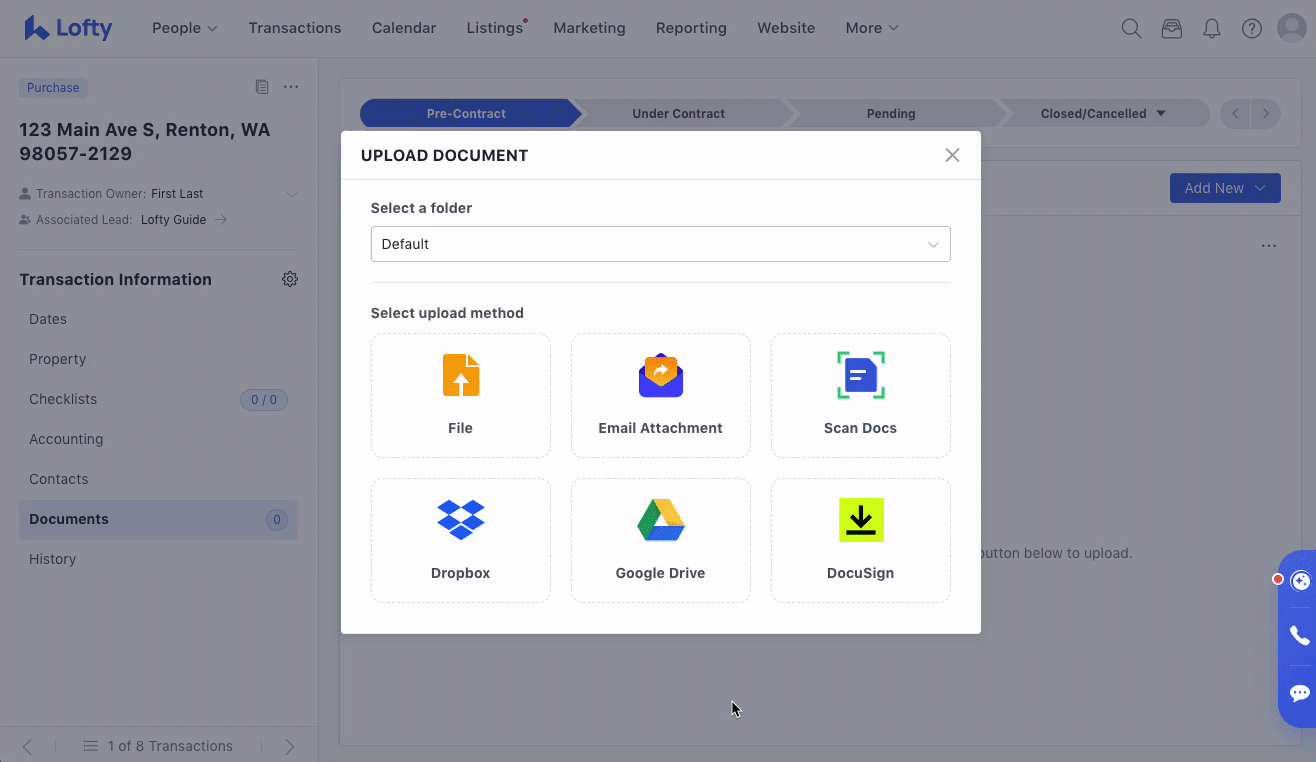Choose the Scan Docs upload method

(x=860, y=395)
